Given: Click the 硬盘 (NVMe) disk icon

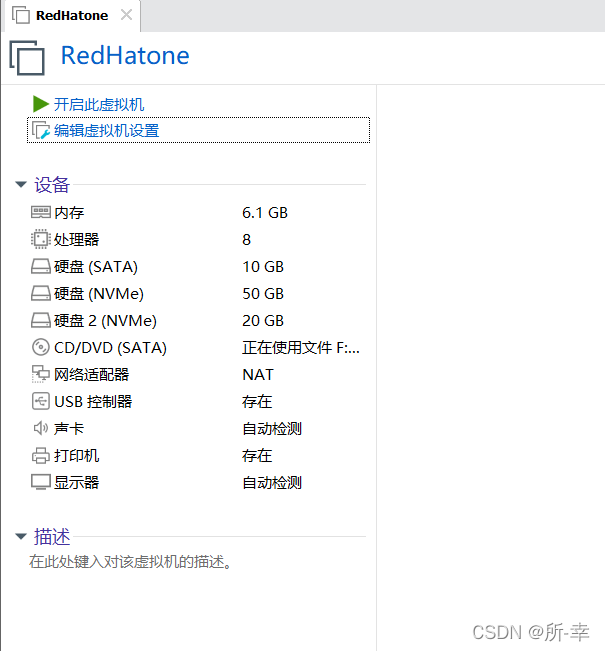Looking at the screenshot, I should click(x=41, y=294).
